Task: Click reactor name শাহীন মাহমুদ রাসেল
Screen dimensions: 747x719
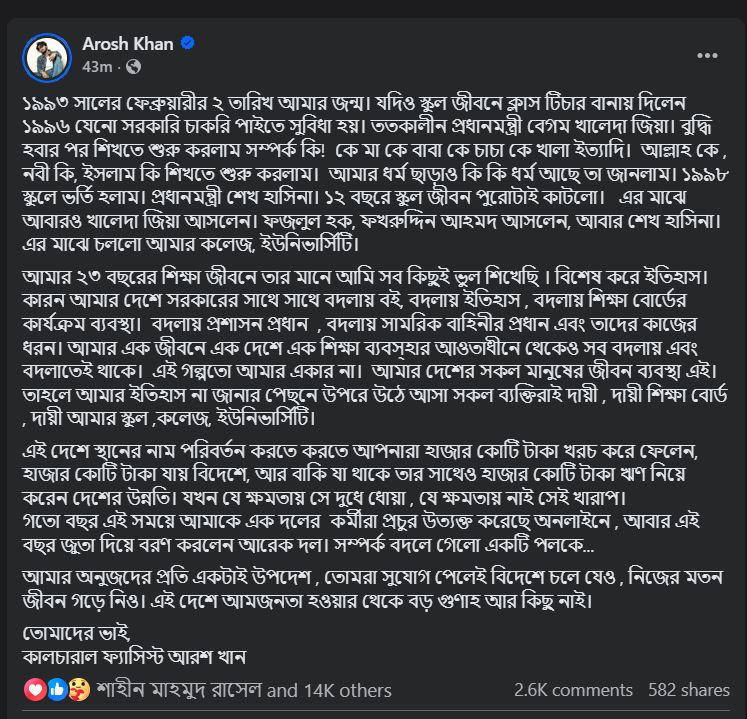Action: point(174,690)
